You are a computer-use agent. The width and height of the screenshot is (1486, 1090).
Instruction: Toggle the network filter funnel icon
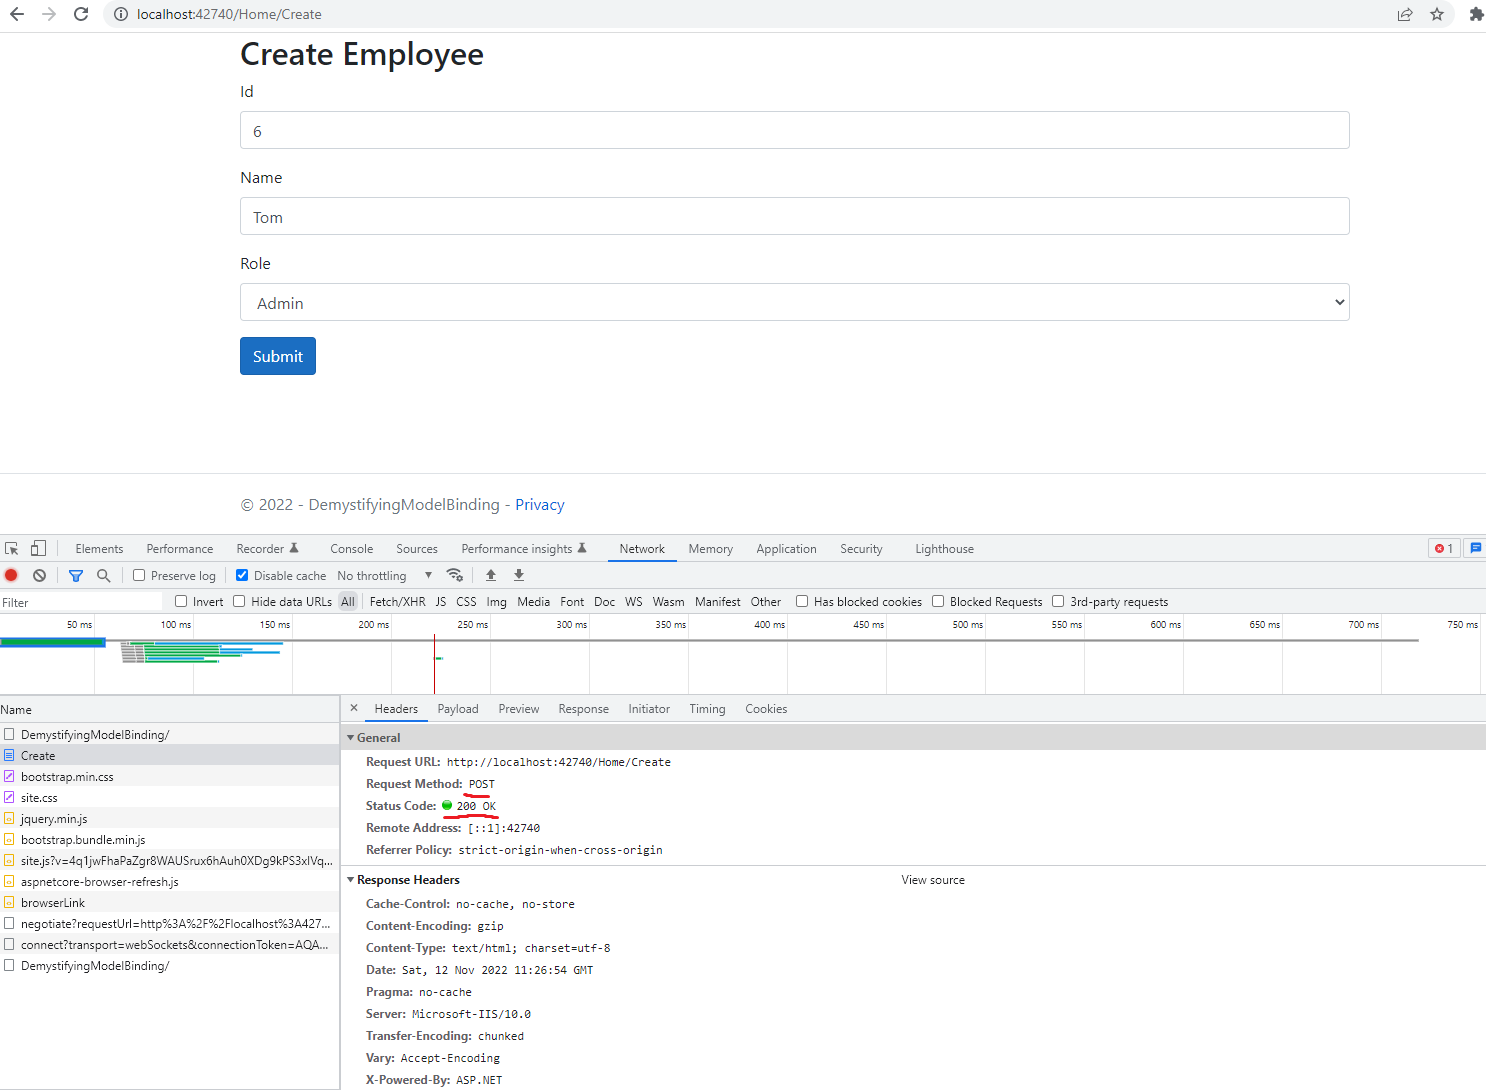pos(76,575)
